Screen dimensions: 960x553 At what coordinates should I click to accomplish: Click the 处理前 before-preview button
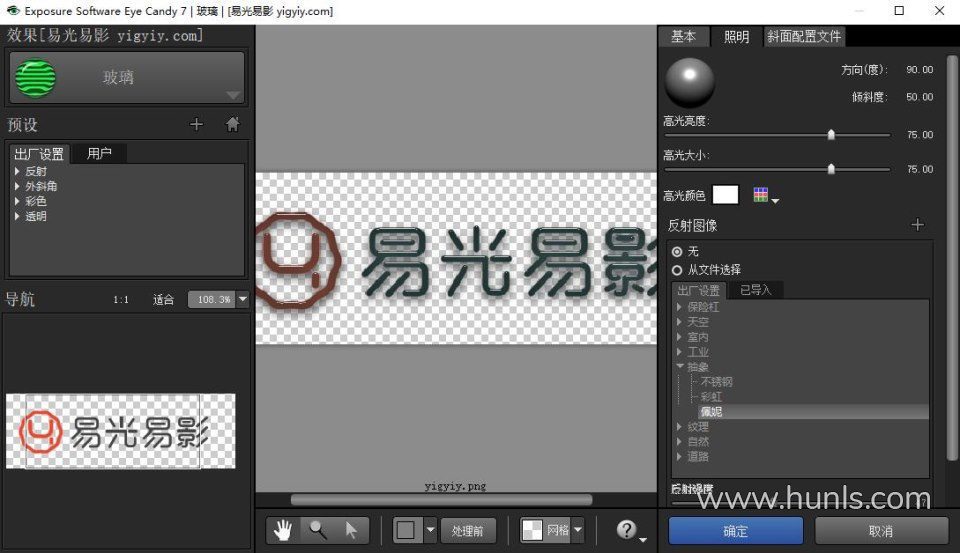click(x=468, y=531)
